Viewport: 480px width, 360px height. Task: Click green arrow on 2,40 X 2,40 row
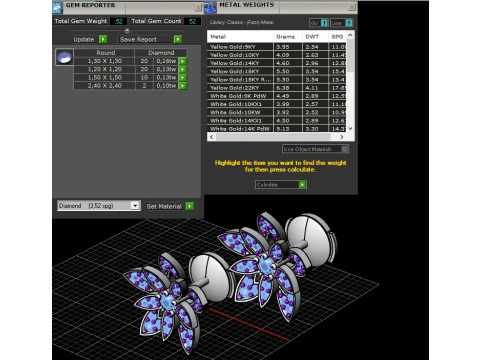click(x=183, y=86)
